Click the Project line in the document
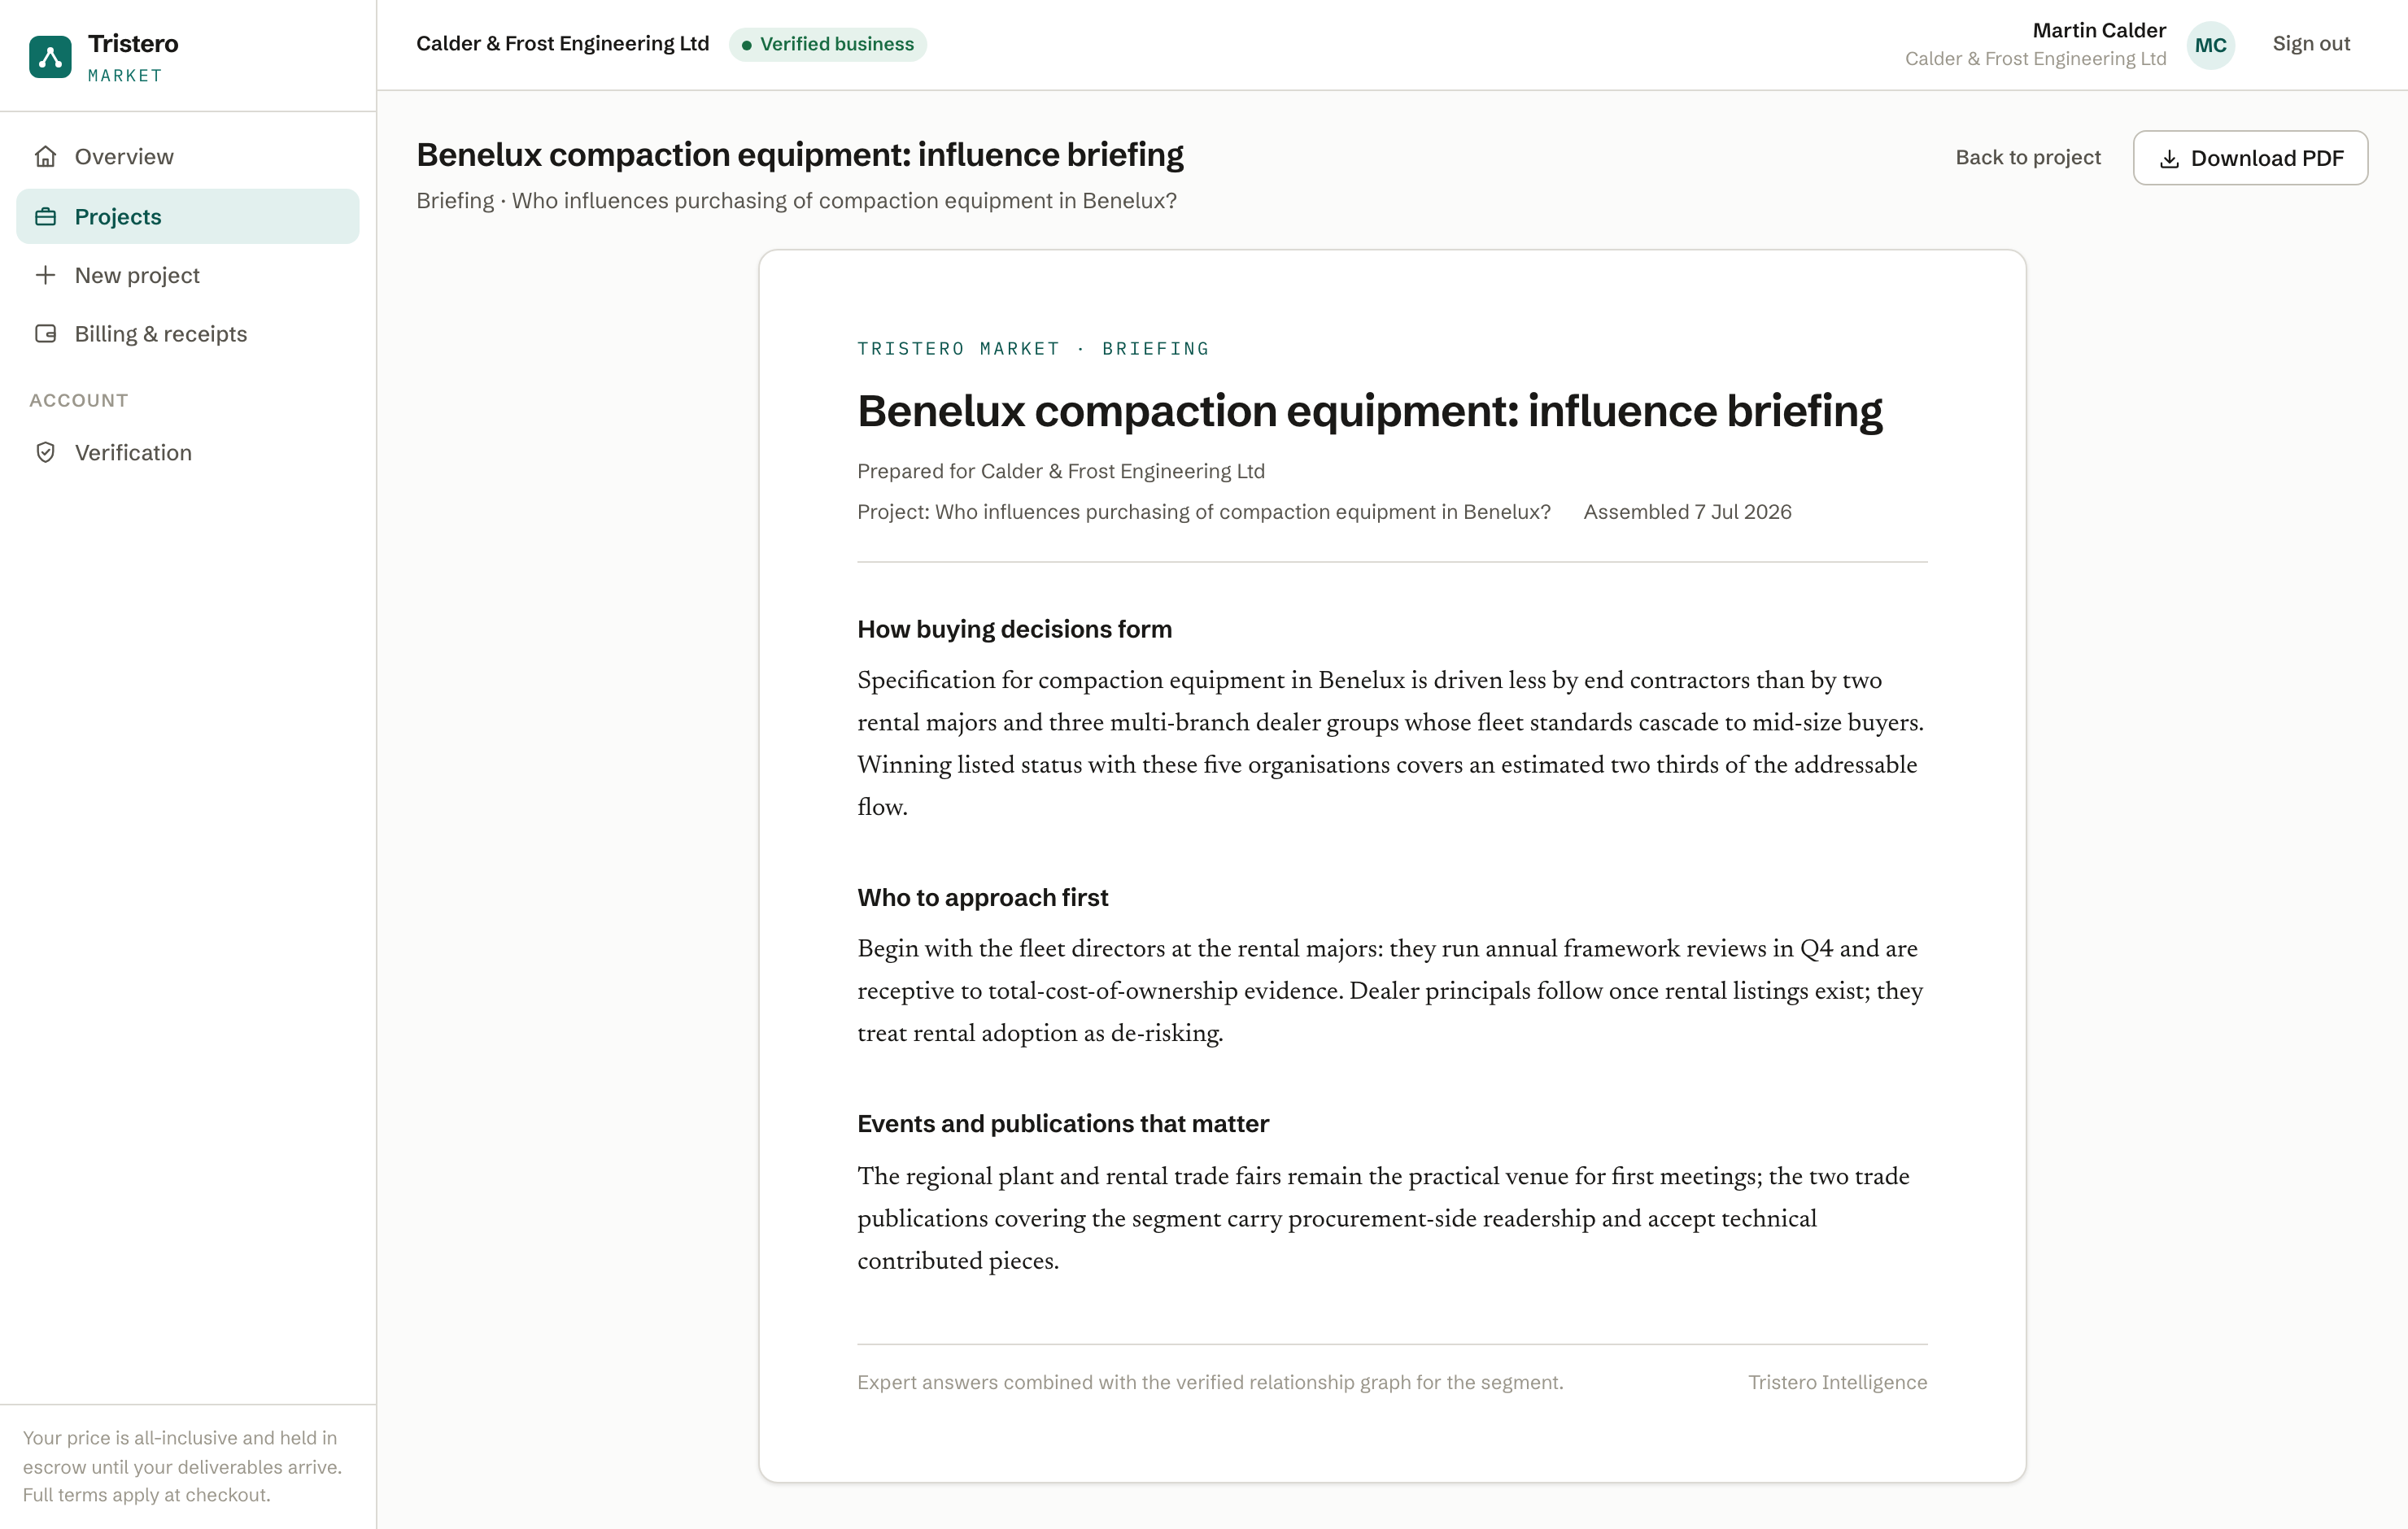Image resolution: width=2408 pixels, height=1529 pixels. [x=1204, y=512]
